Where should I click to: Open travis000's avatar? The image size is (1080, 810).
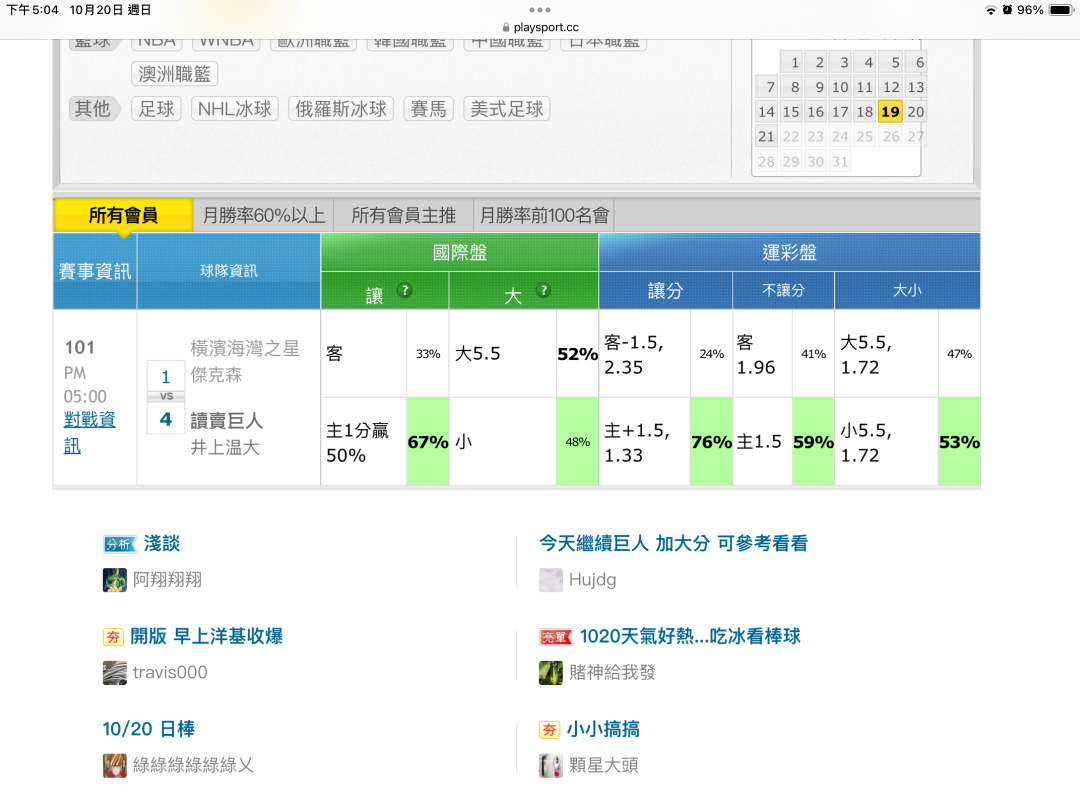coord(114,673)
